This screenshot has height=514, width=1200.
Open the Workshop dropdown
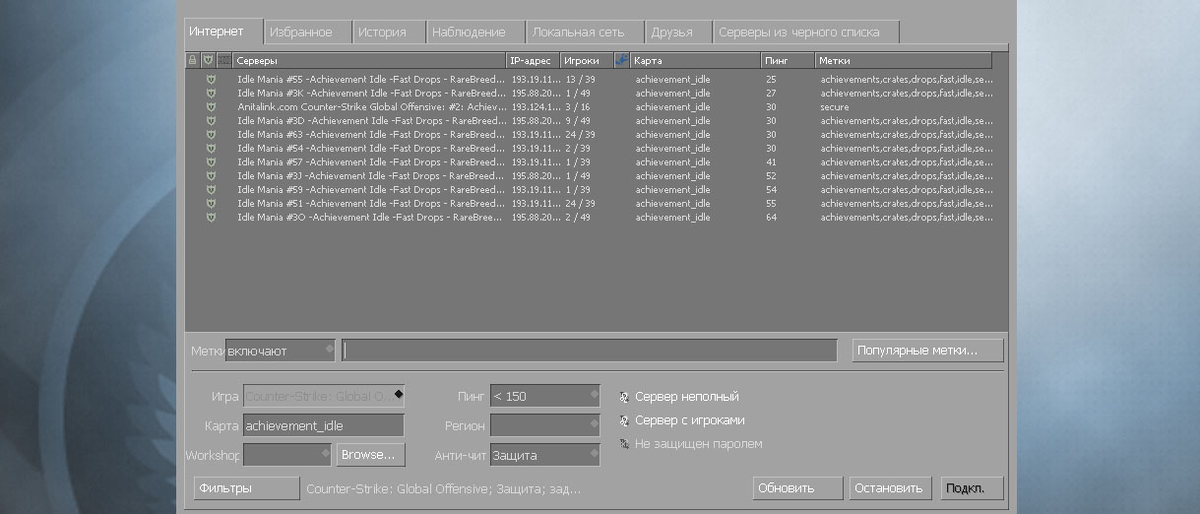coord(288,455)
